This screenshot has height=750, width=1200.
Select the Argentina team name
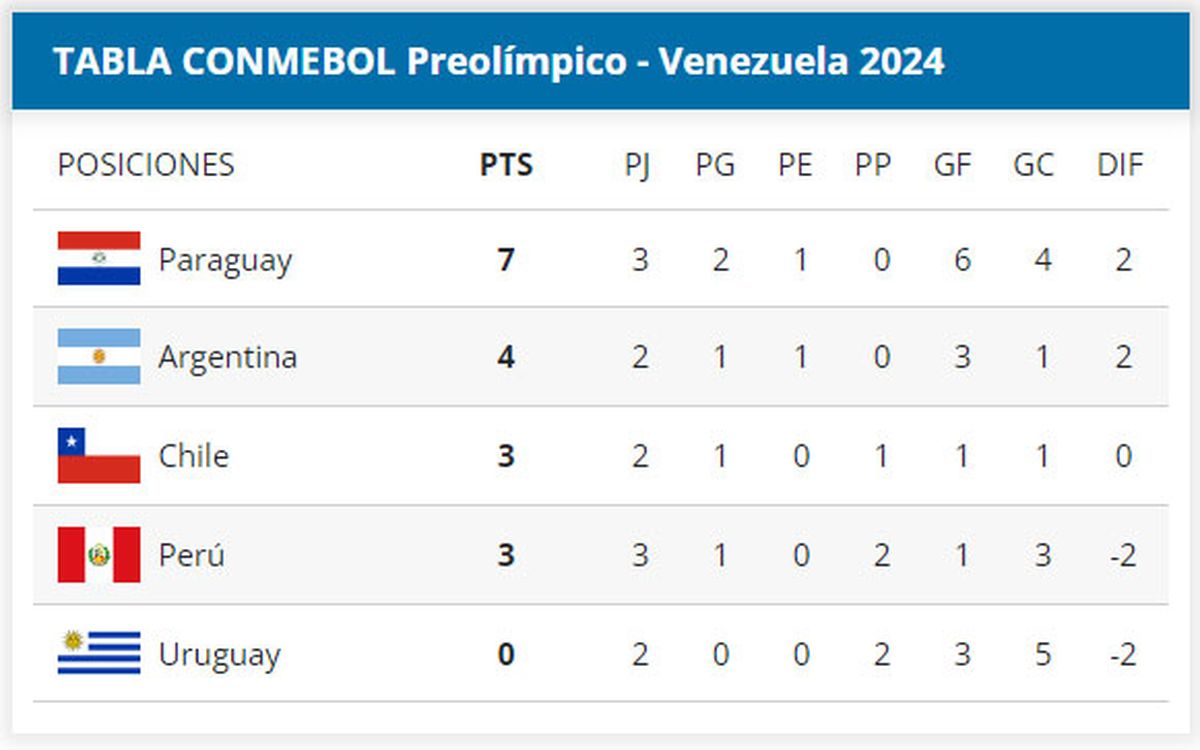pyautogui.click(x=227, y=357)
